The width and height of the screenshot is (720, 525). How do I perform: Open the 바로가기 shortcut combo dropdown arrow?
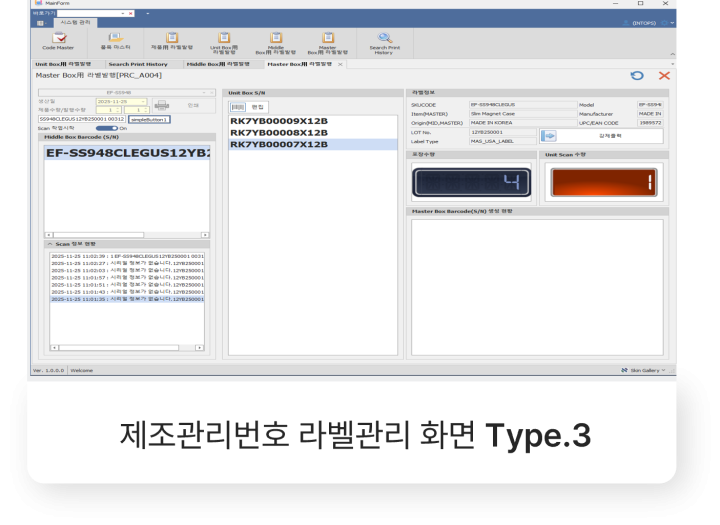[x=123, y=13]
